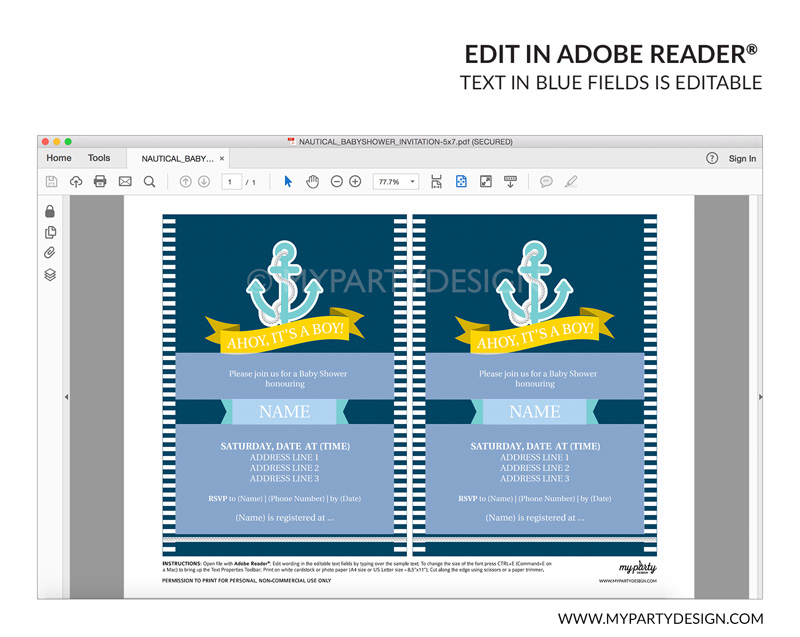Click the Save file icon
800x637 pixels.
pos(51,182)
